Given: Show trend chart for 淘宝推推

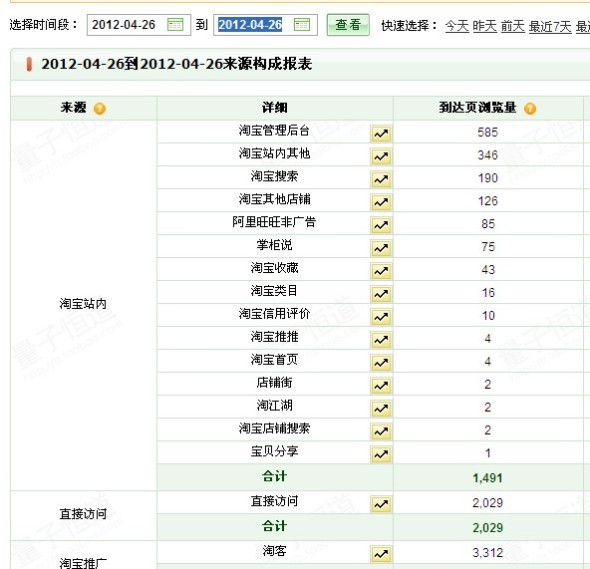Looking at the screenshot, I should 381,340.
